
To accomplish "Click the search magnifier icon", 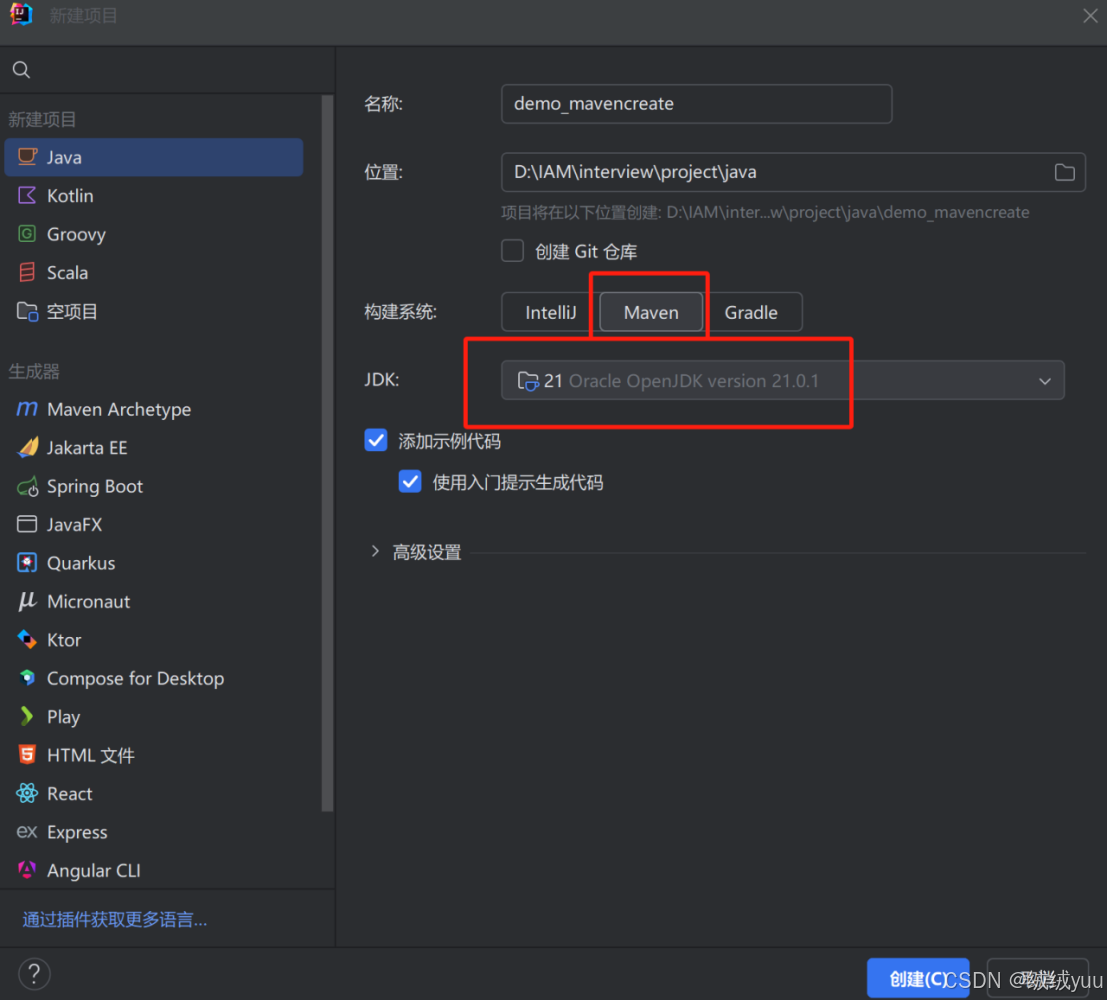I will tap(21, 69).
